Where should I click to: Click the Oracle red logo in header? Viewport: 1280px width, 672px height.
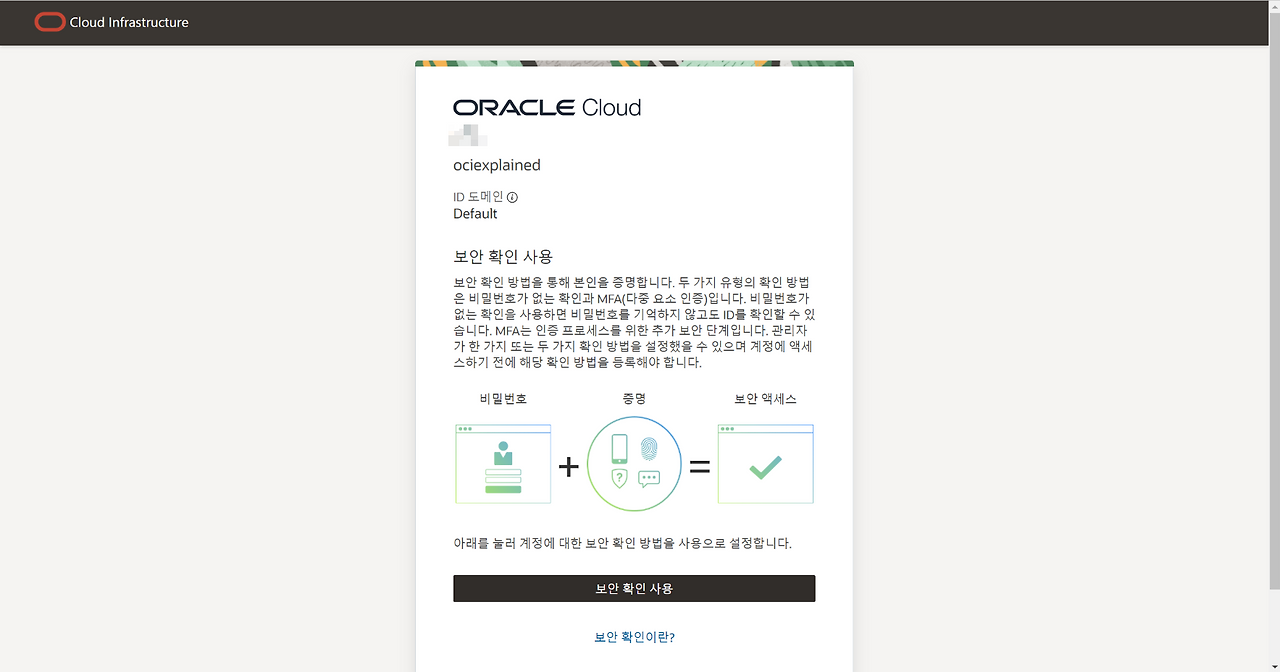49,22
